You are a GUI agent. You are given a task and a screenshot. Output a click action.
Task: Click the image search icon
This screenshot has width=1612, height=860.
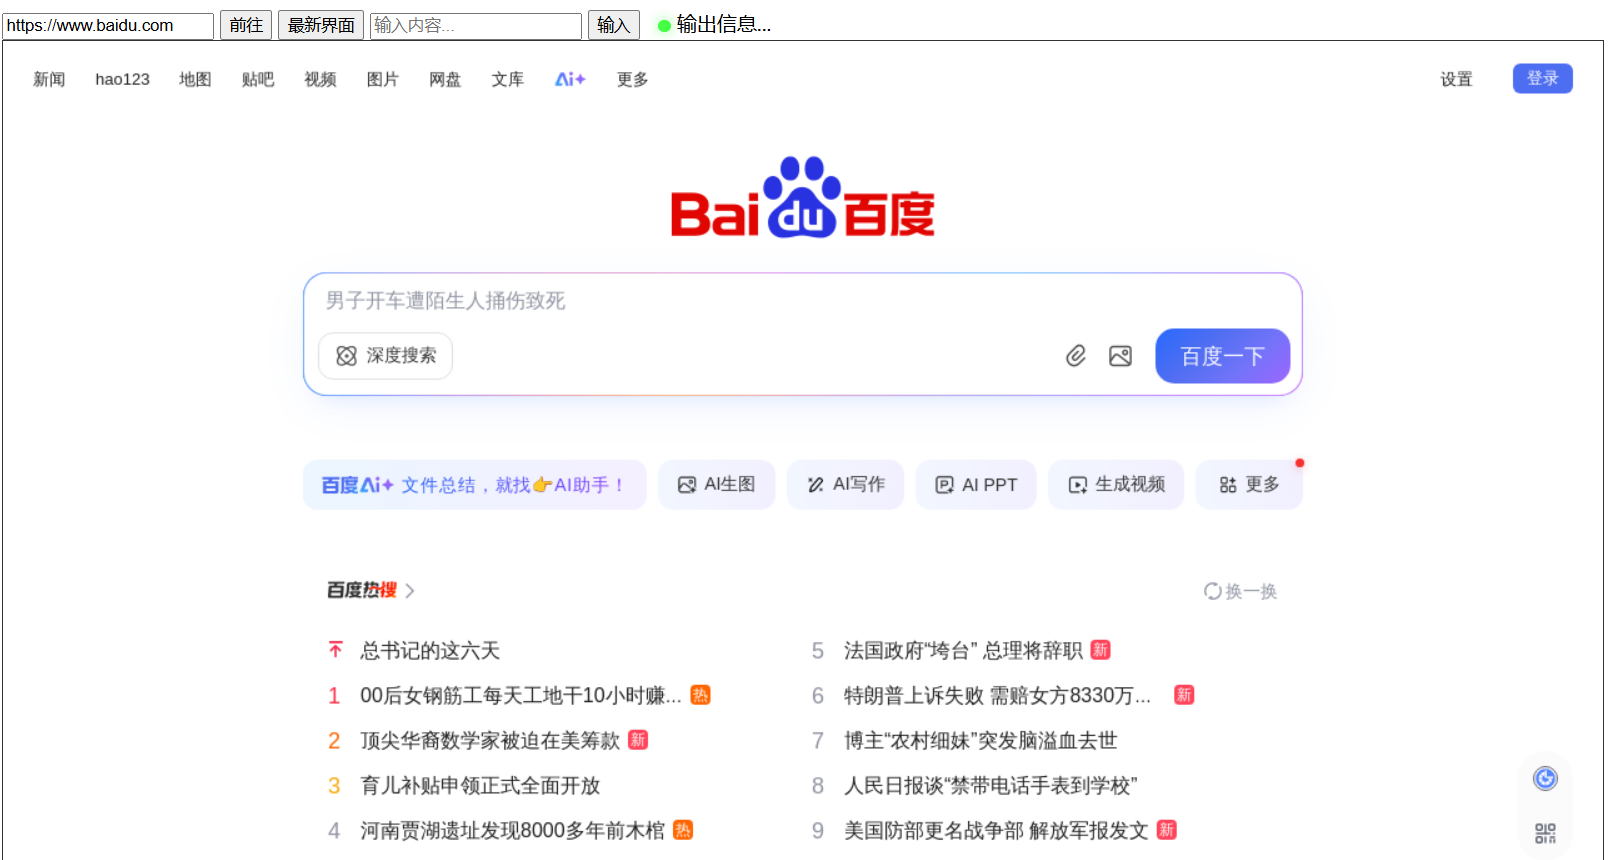pos(1120,356)
